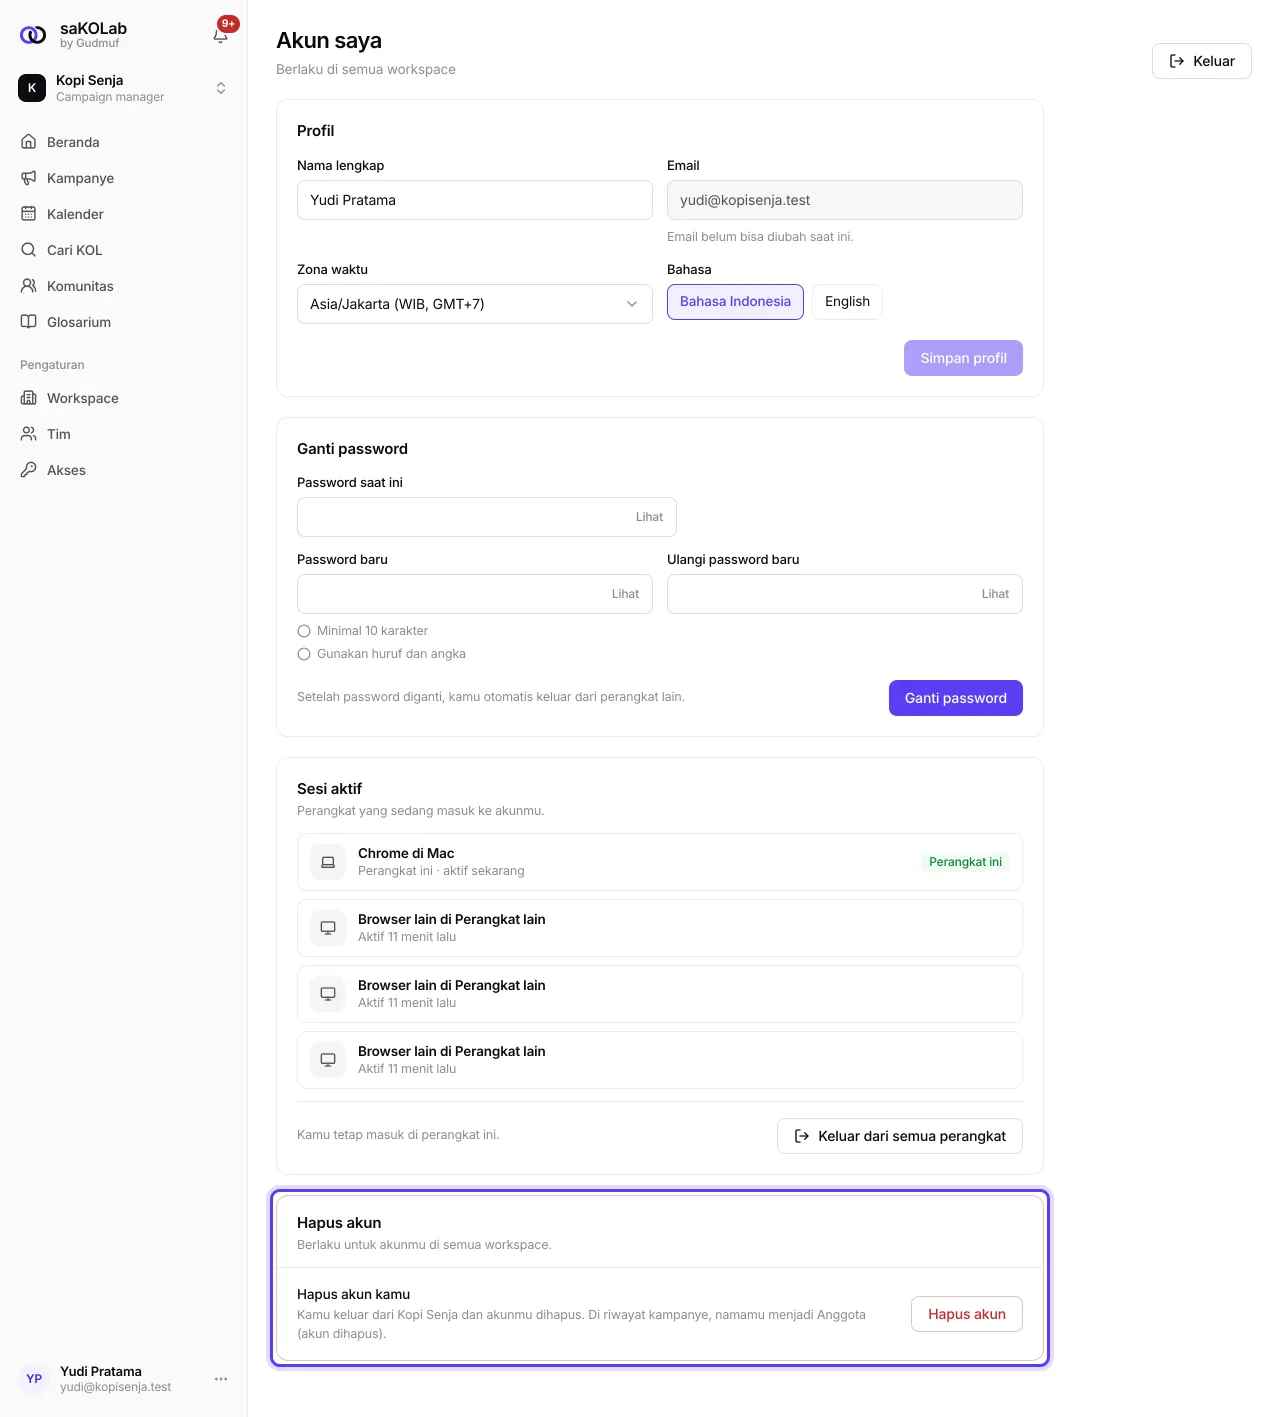
Task: Reveal Ulangi password baru with Lihat
Action: pos(995,594)
